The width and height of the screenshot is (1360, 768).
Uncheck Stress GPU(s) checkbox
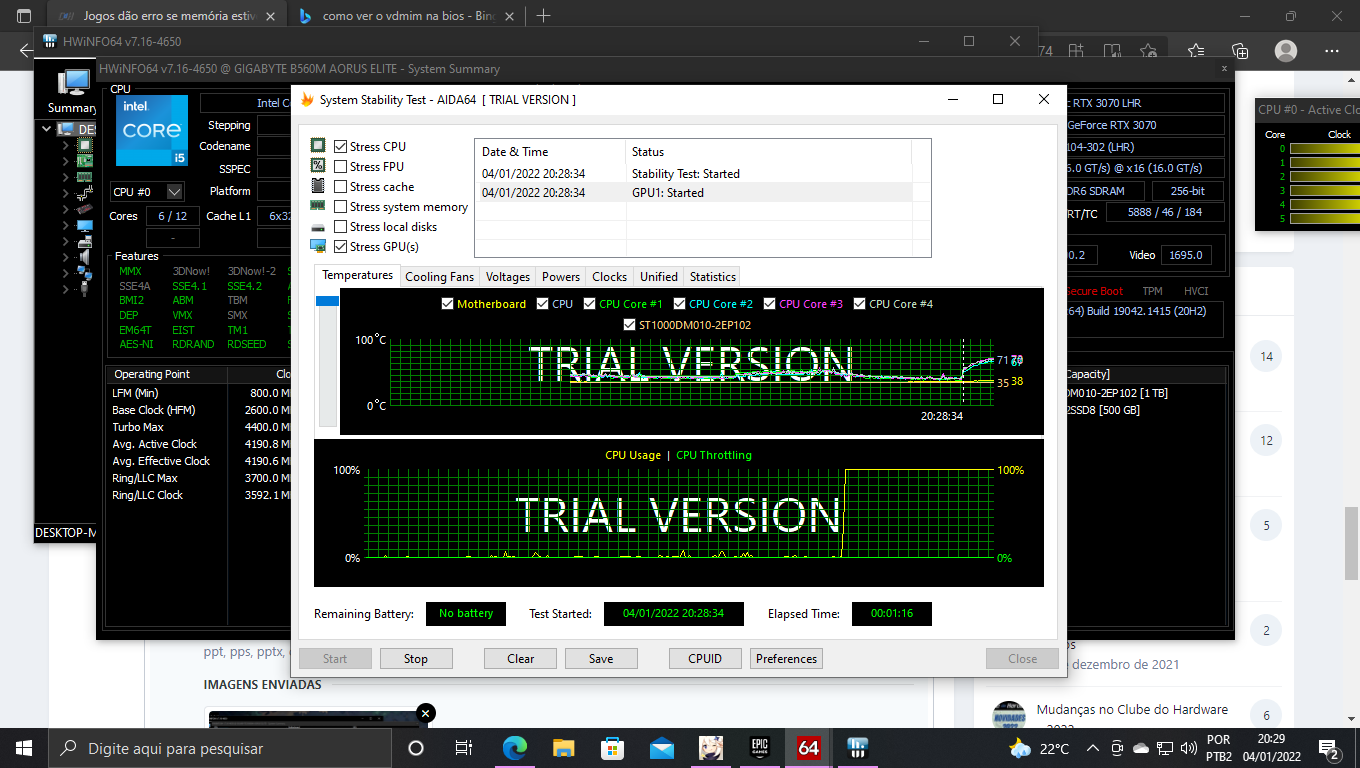coord(341,247)
